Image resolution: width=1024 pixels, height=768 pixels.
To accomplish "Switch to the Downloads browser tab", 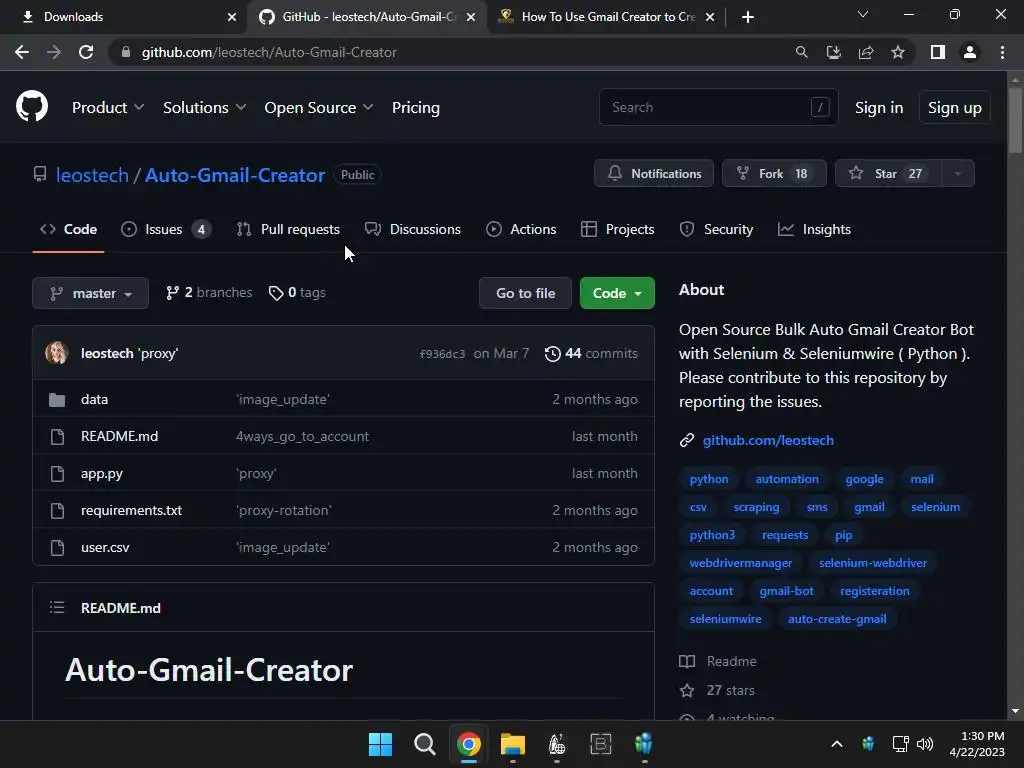I will pyautogui.click(x=124, y=17).
